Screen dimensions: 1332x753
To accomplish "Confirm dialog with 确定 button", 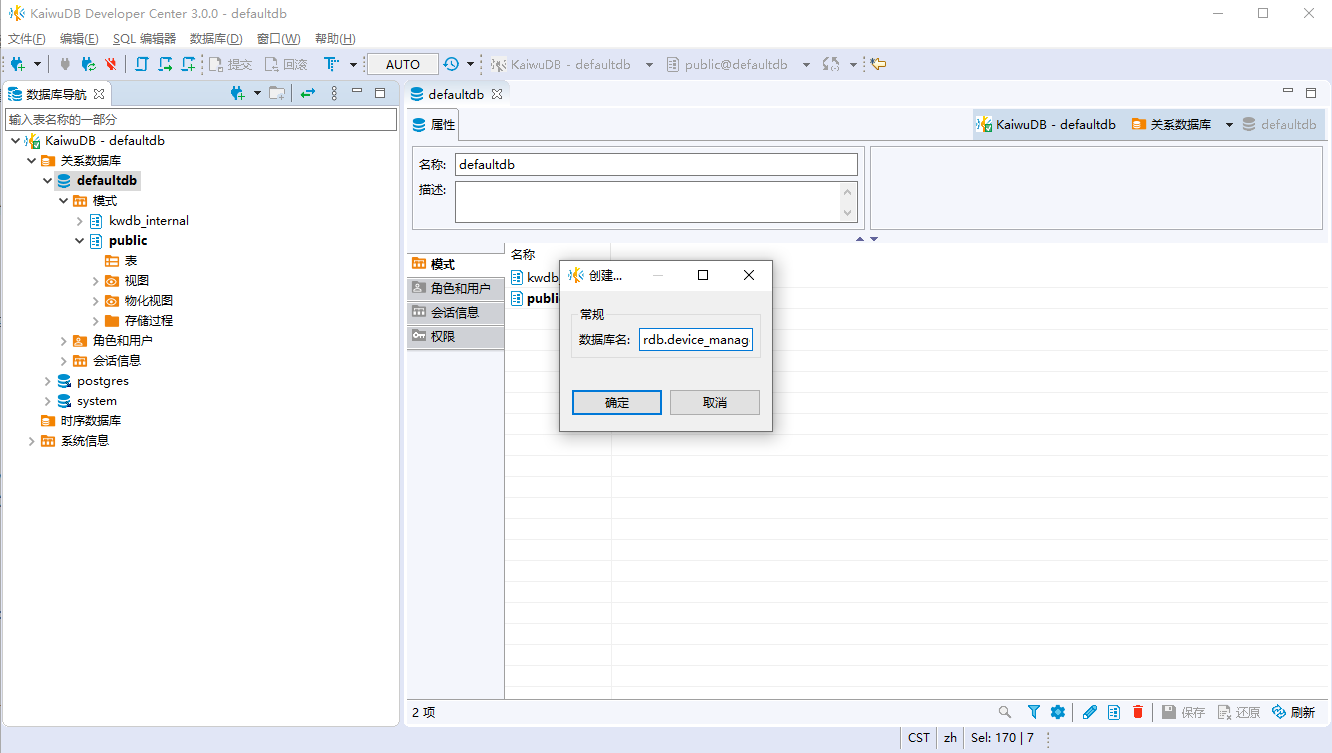I will 617,402.
